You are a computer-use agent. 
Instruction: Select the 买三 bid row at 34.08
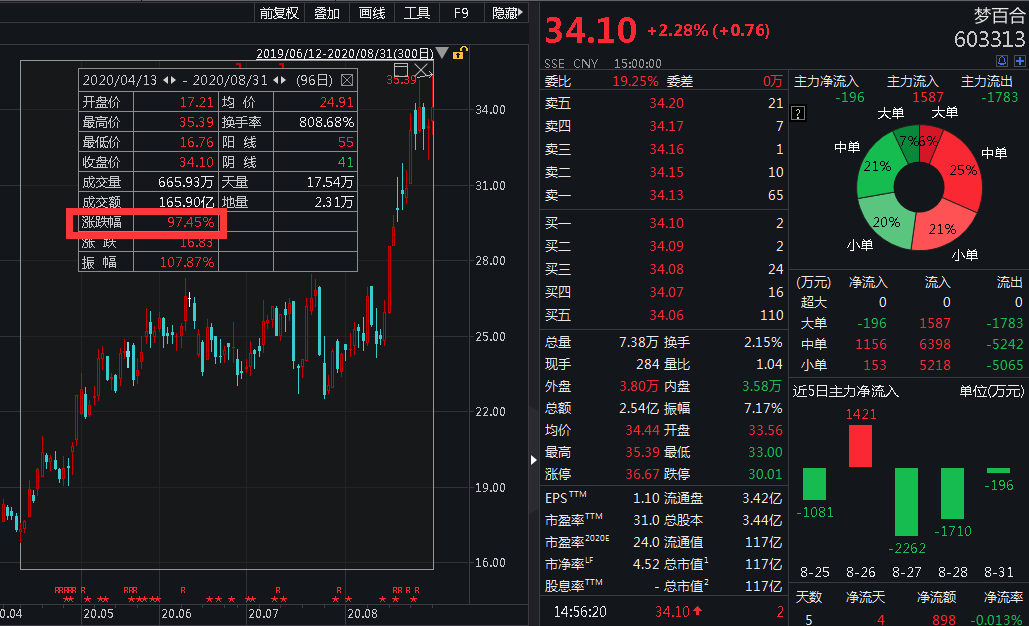pyautogui.click(x=663, y=269)
